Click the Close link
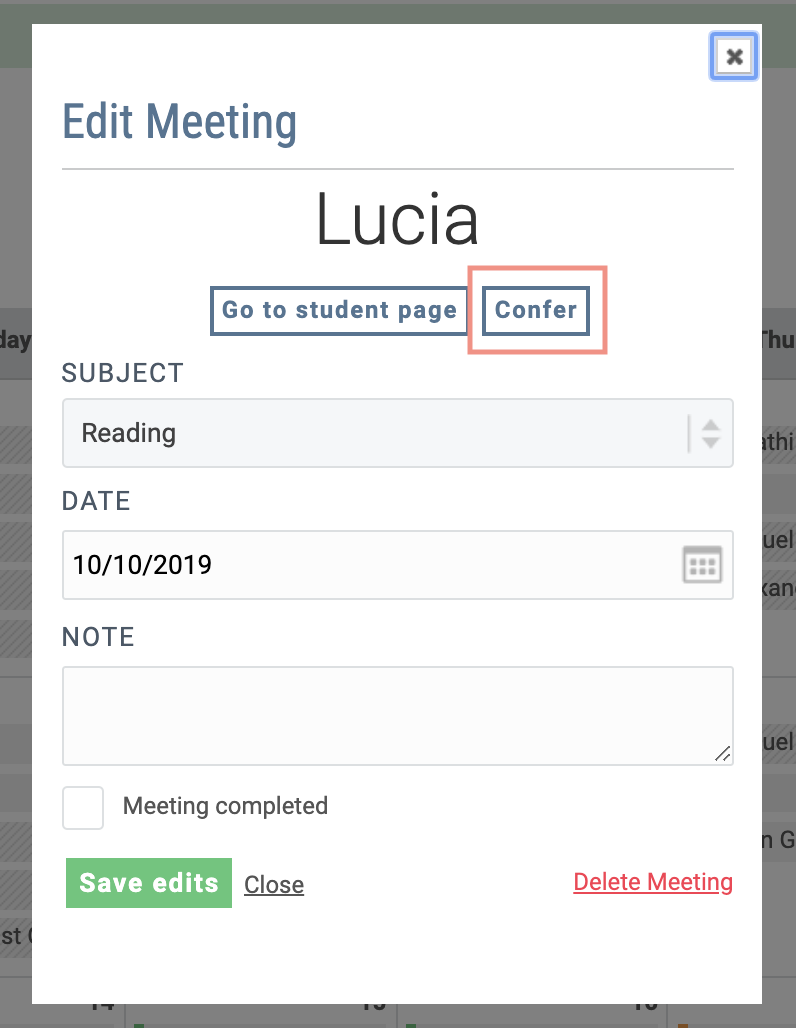Screen dimensions: 796x1028 click(273, 884)
